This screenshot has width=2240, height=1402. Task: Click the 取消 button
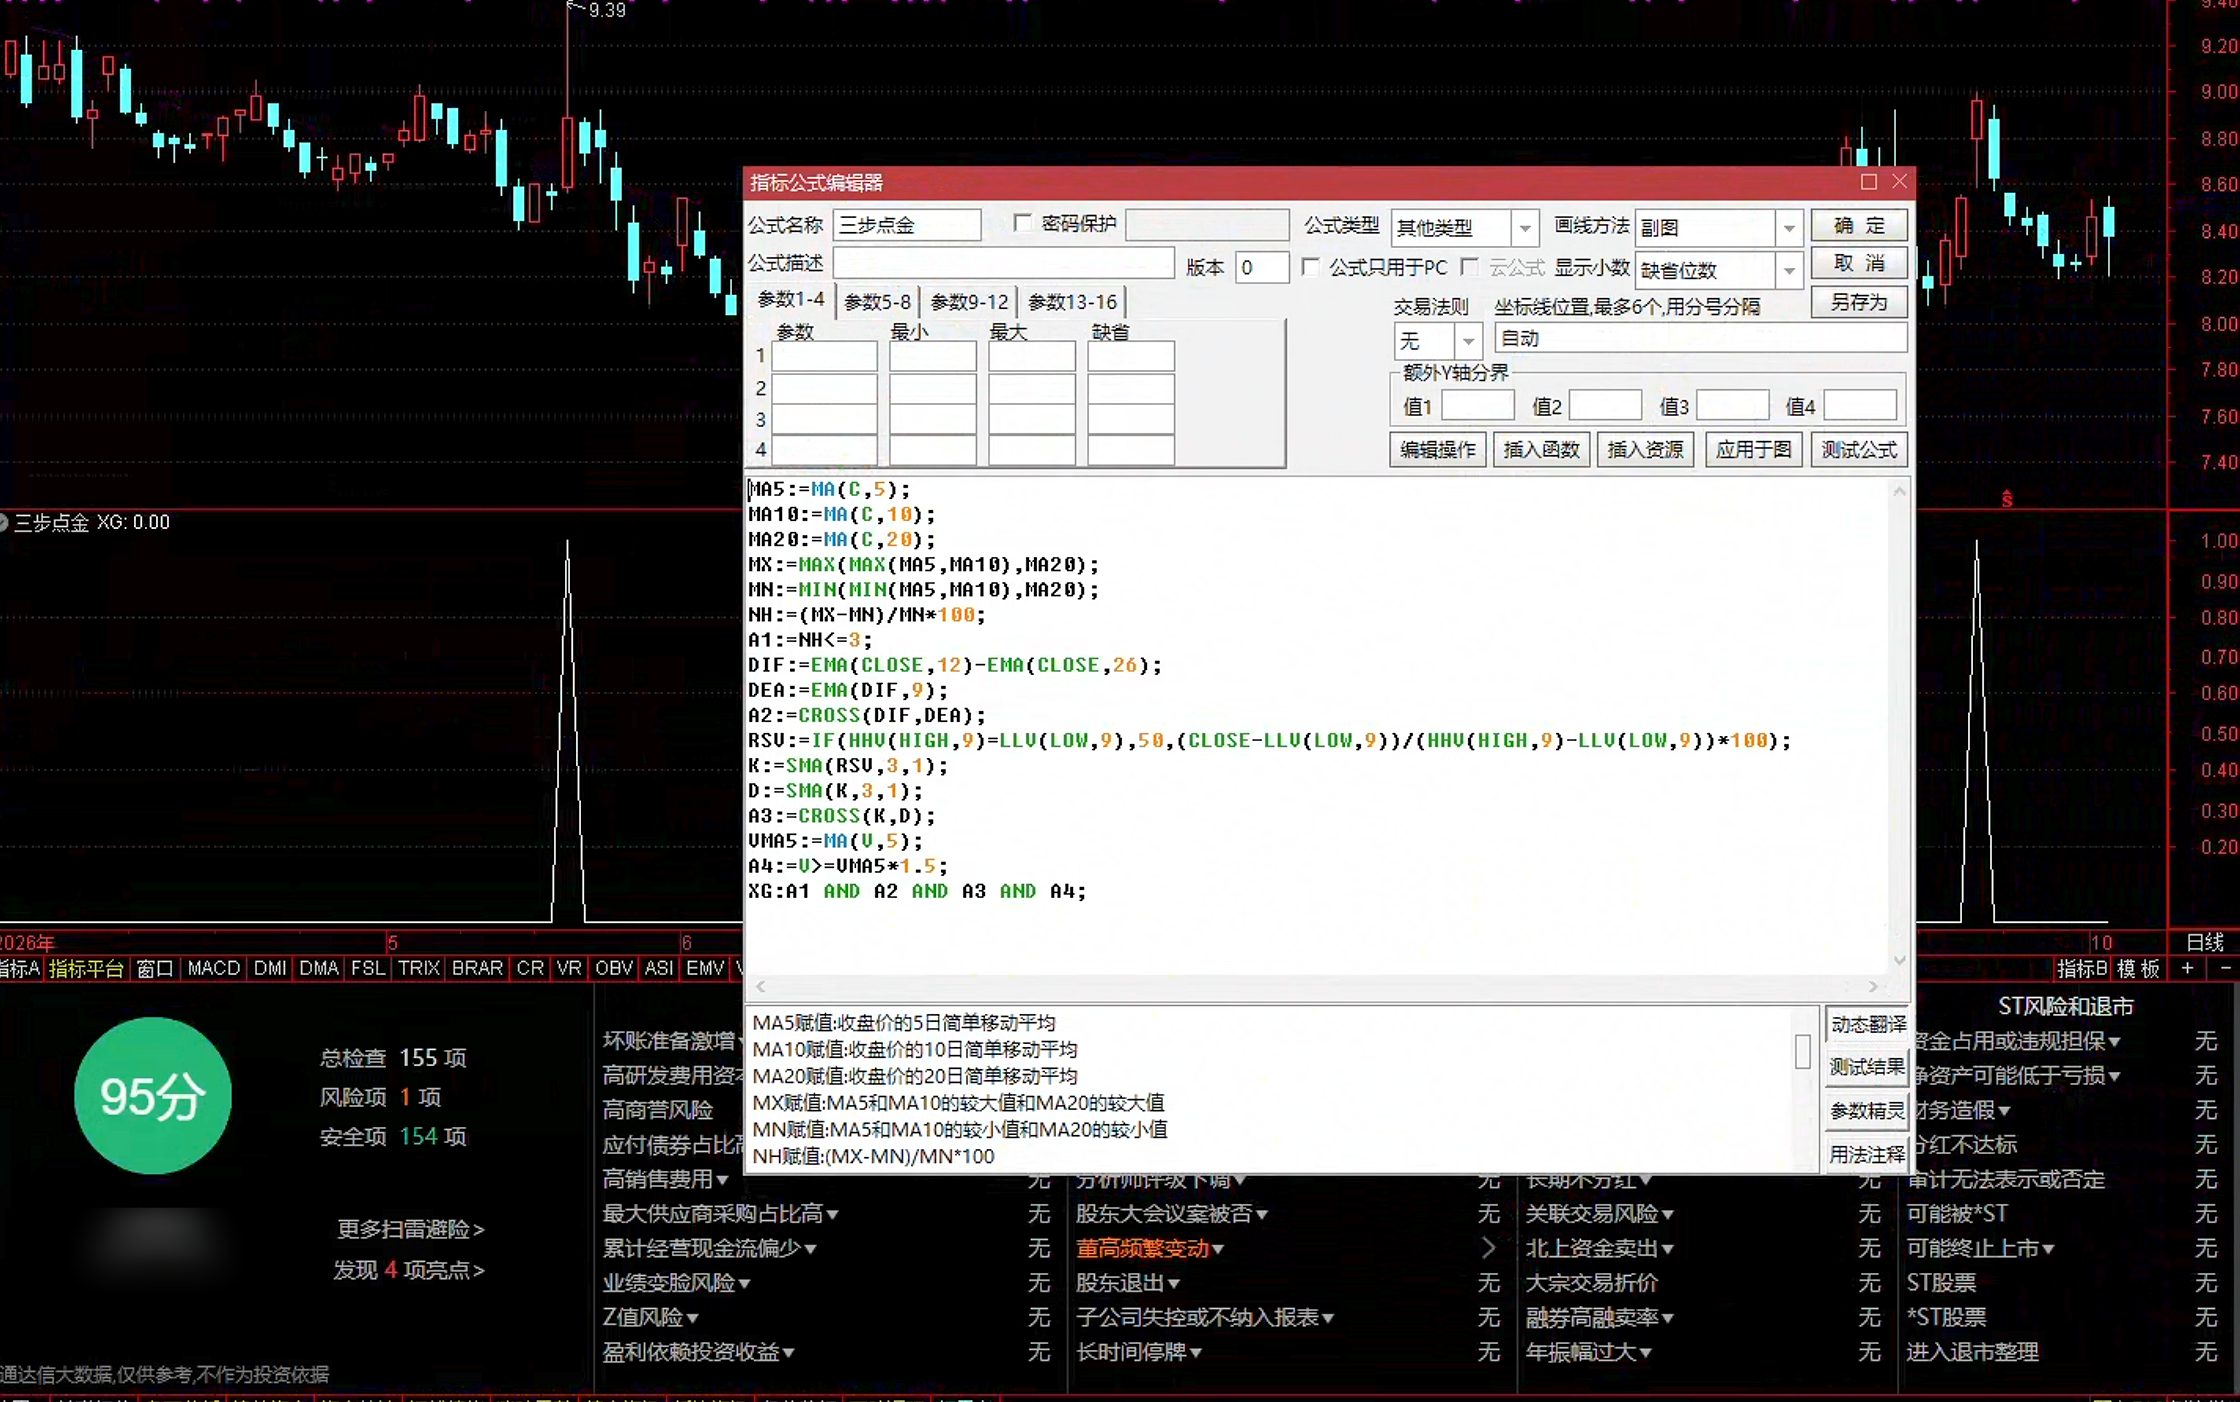pos(1858,264)
